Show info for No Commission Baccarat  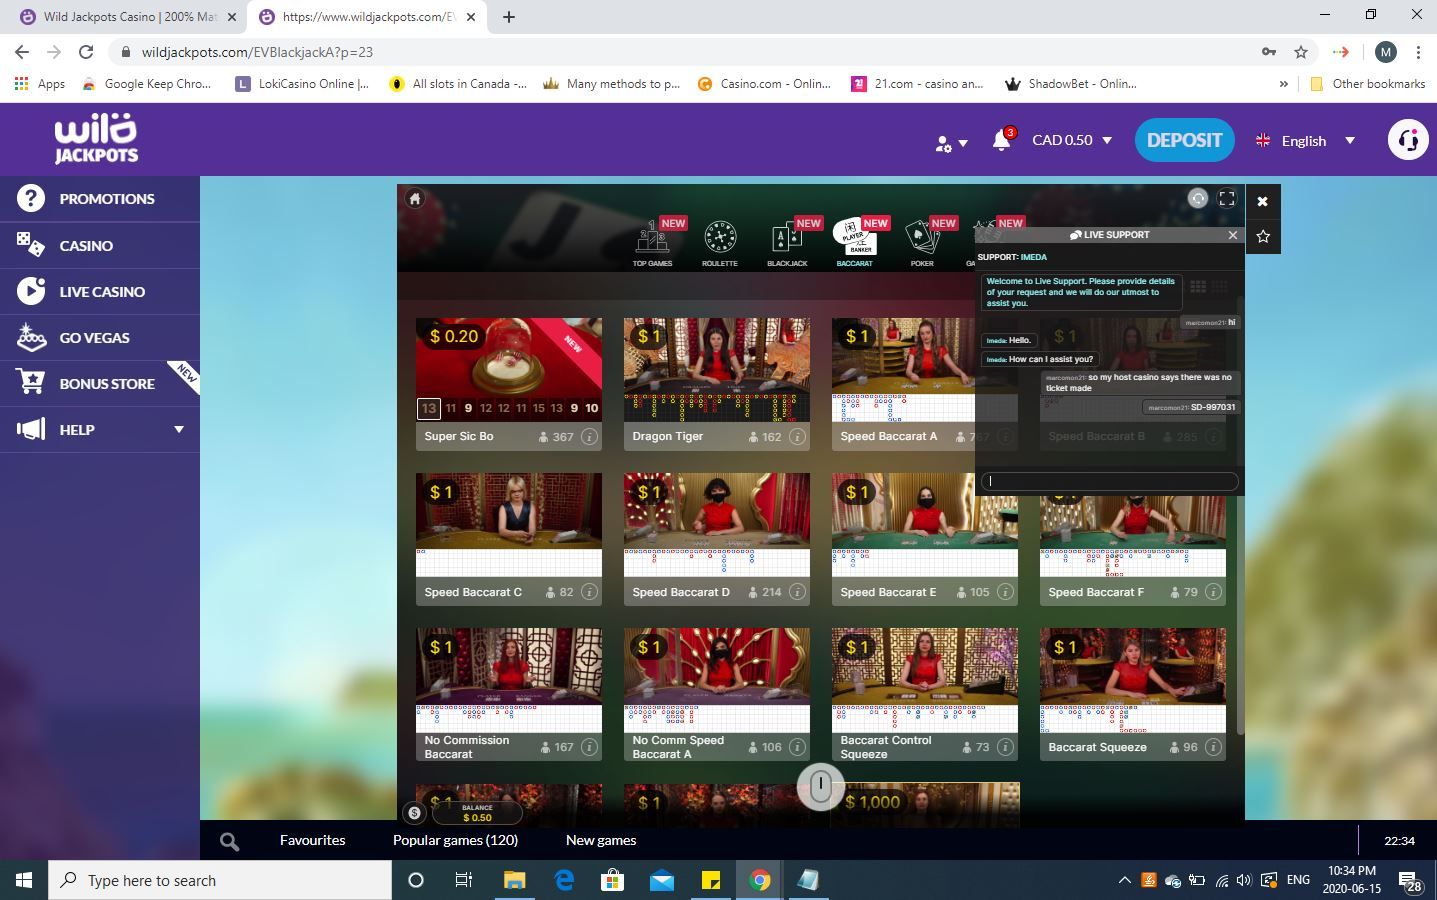coord(589,747)
